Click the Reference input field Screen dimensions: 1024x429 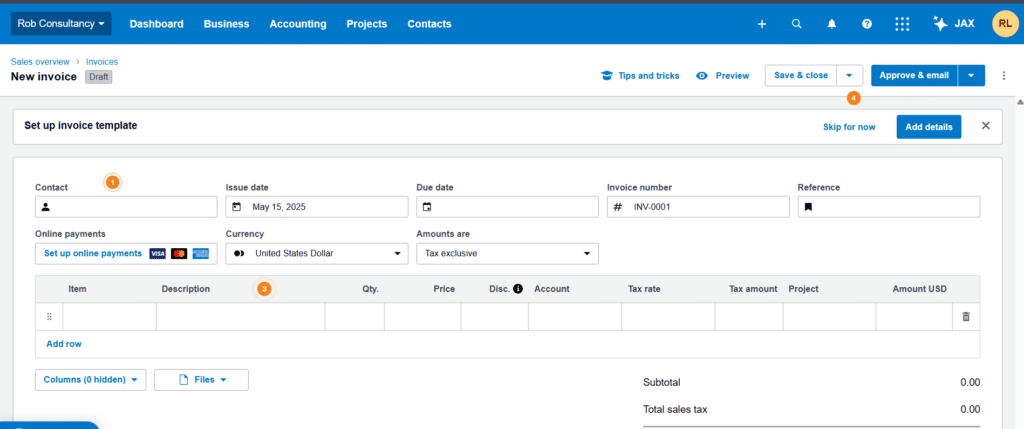(x=889, y=207)
